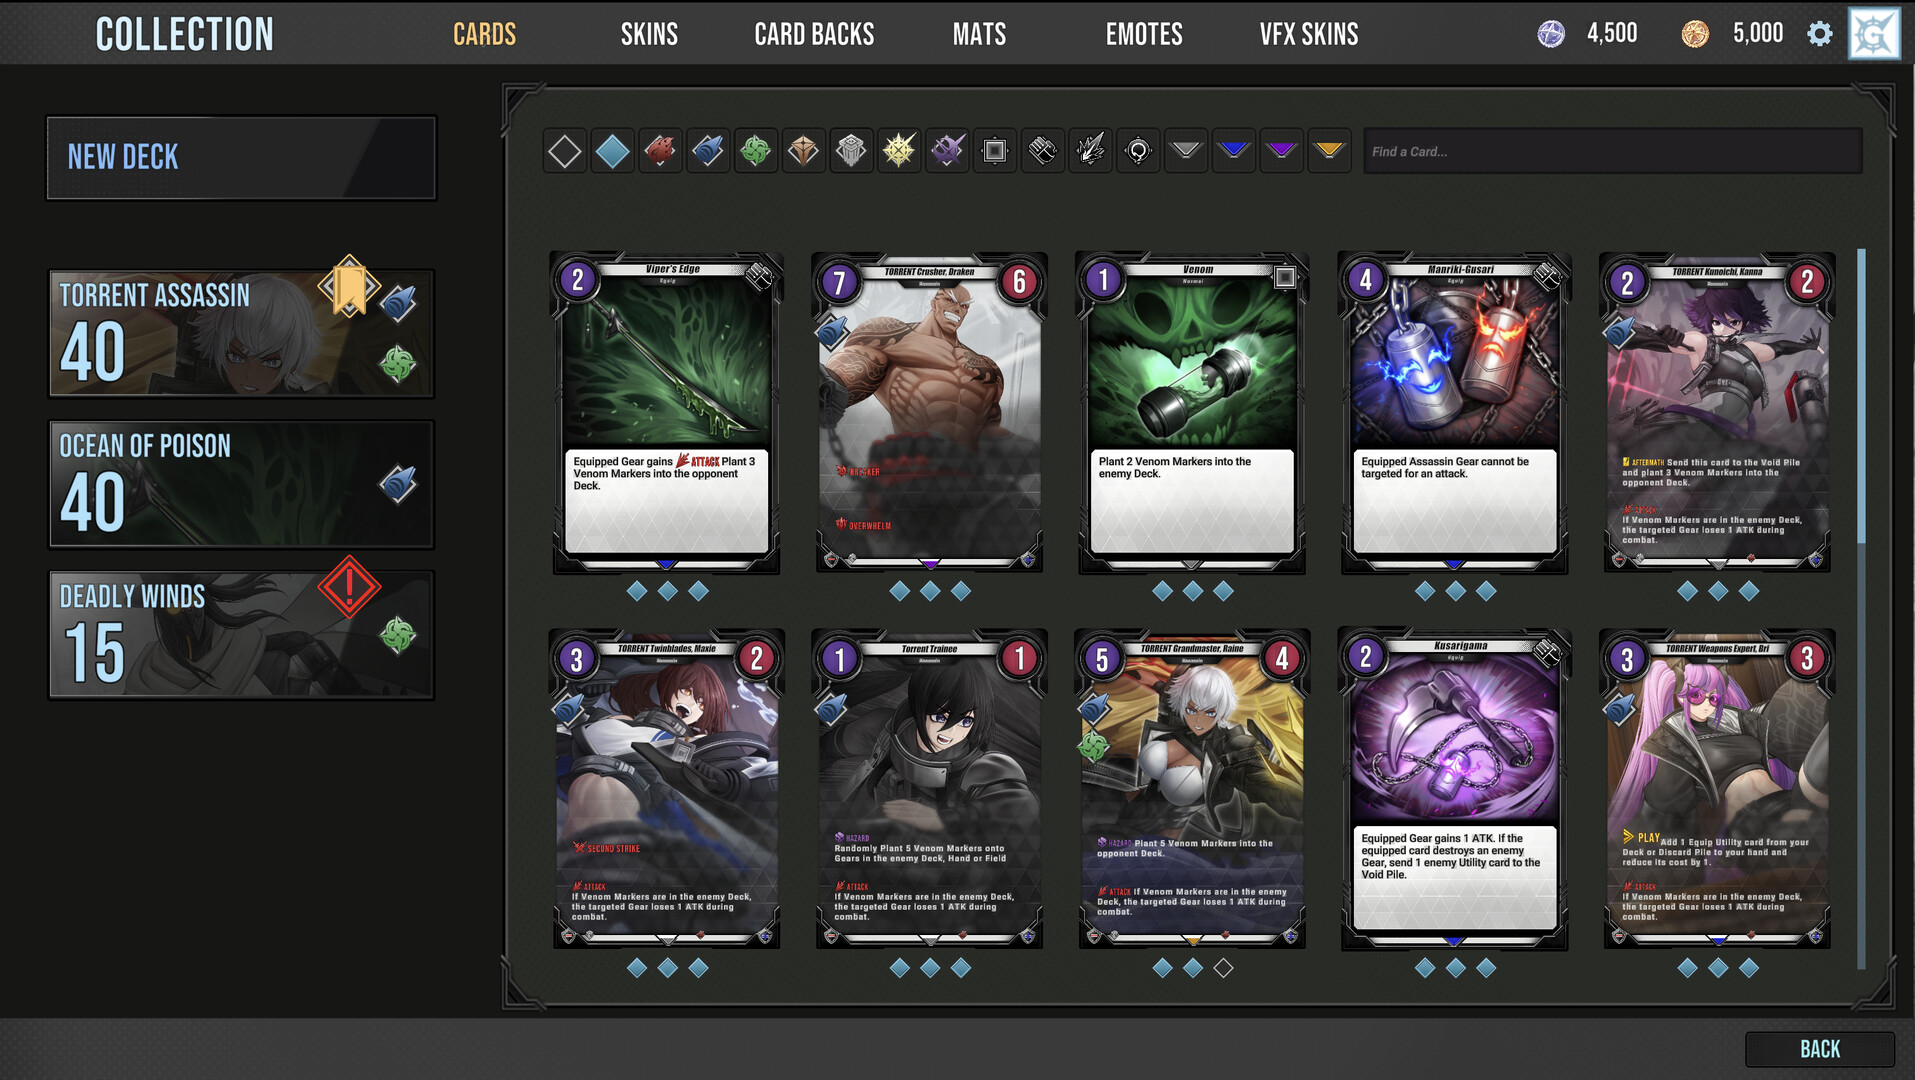Filter by the square frame card-type icon
This screenshot has height=1080, width=1915.
click(x=994, y=150)
